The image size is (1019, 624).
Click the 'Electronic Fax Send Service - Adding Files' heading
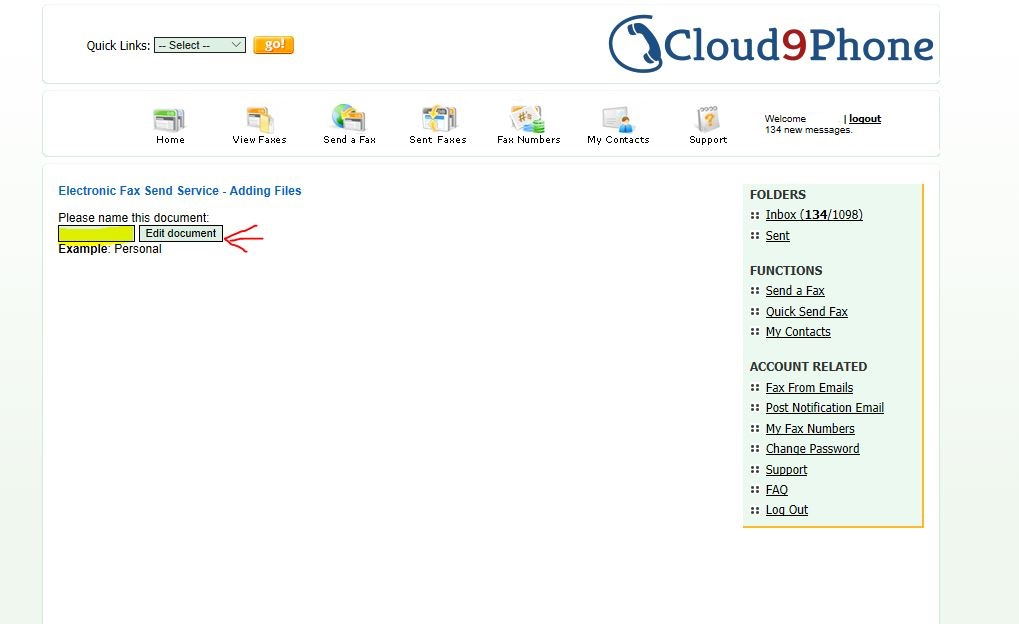(x=180, y=190)
